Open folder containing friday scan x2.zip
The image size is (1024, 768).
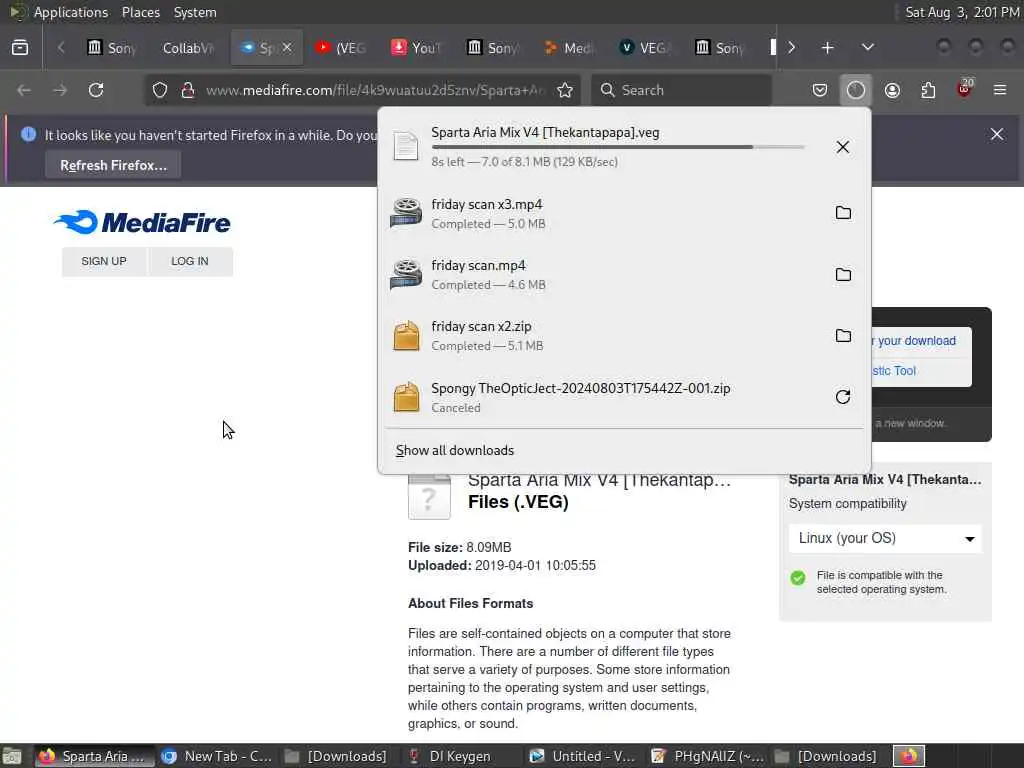[843, 336]
